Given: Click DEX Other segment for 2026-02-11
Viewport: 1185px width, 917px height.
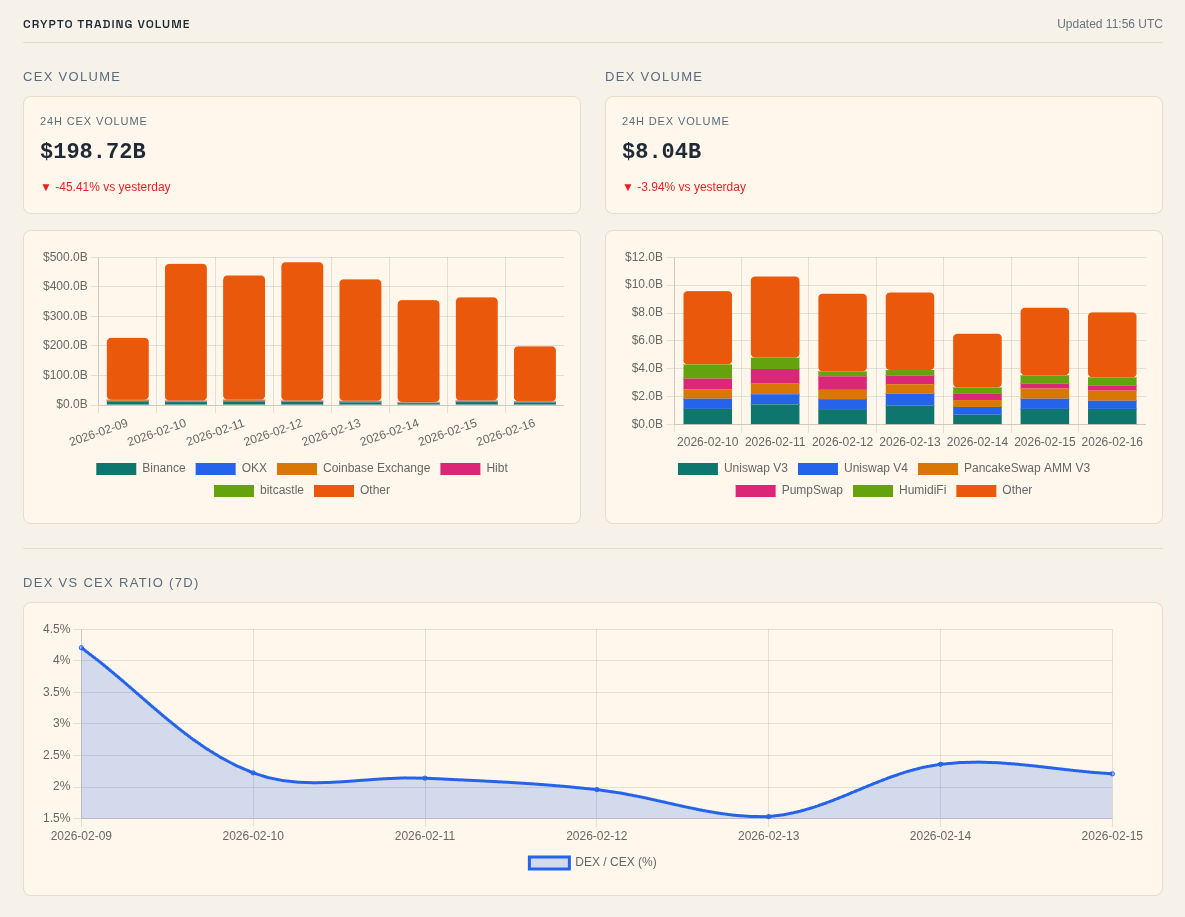Looking at the screenshot, I should pyautogui.click(x=775, y=318).
